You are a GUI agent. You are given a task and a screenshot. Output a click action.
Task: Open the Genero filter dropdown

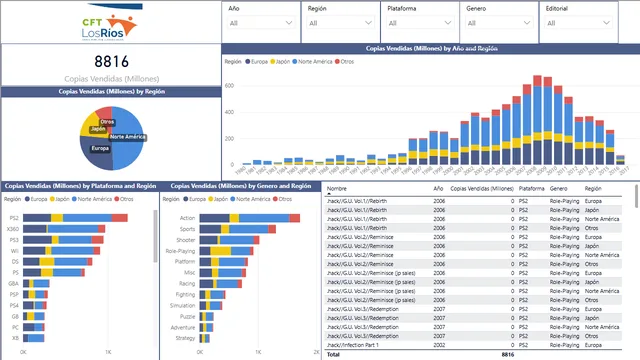(499, 23)
